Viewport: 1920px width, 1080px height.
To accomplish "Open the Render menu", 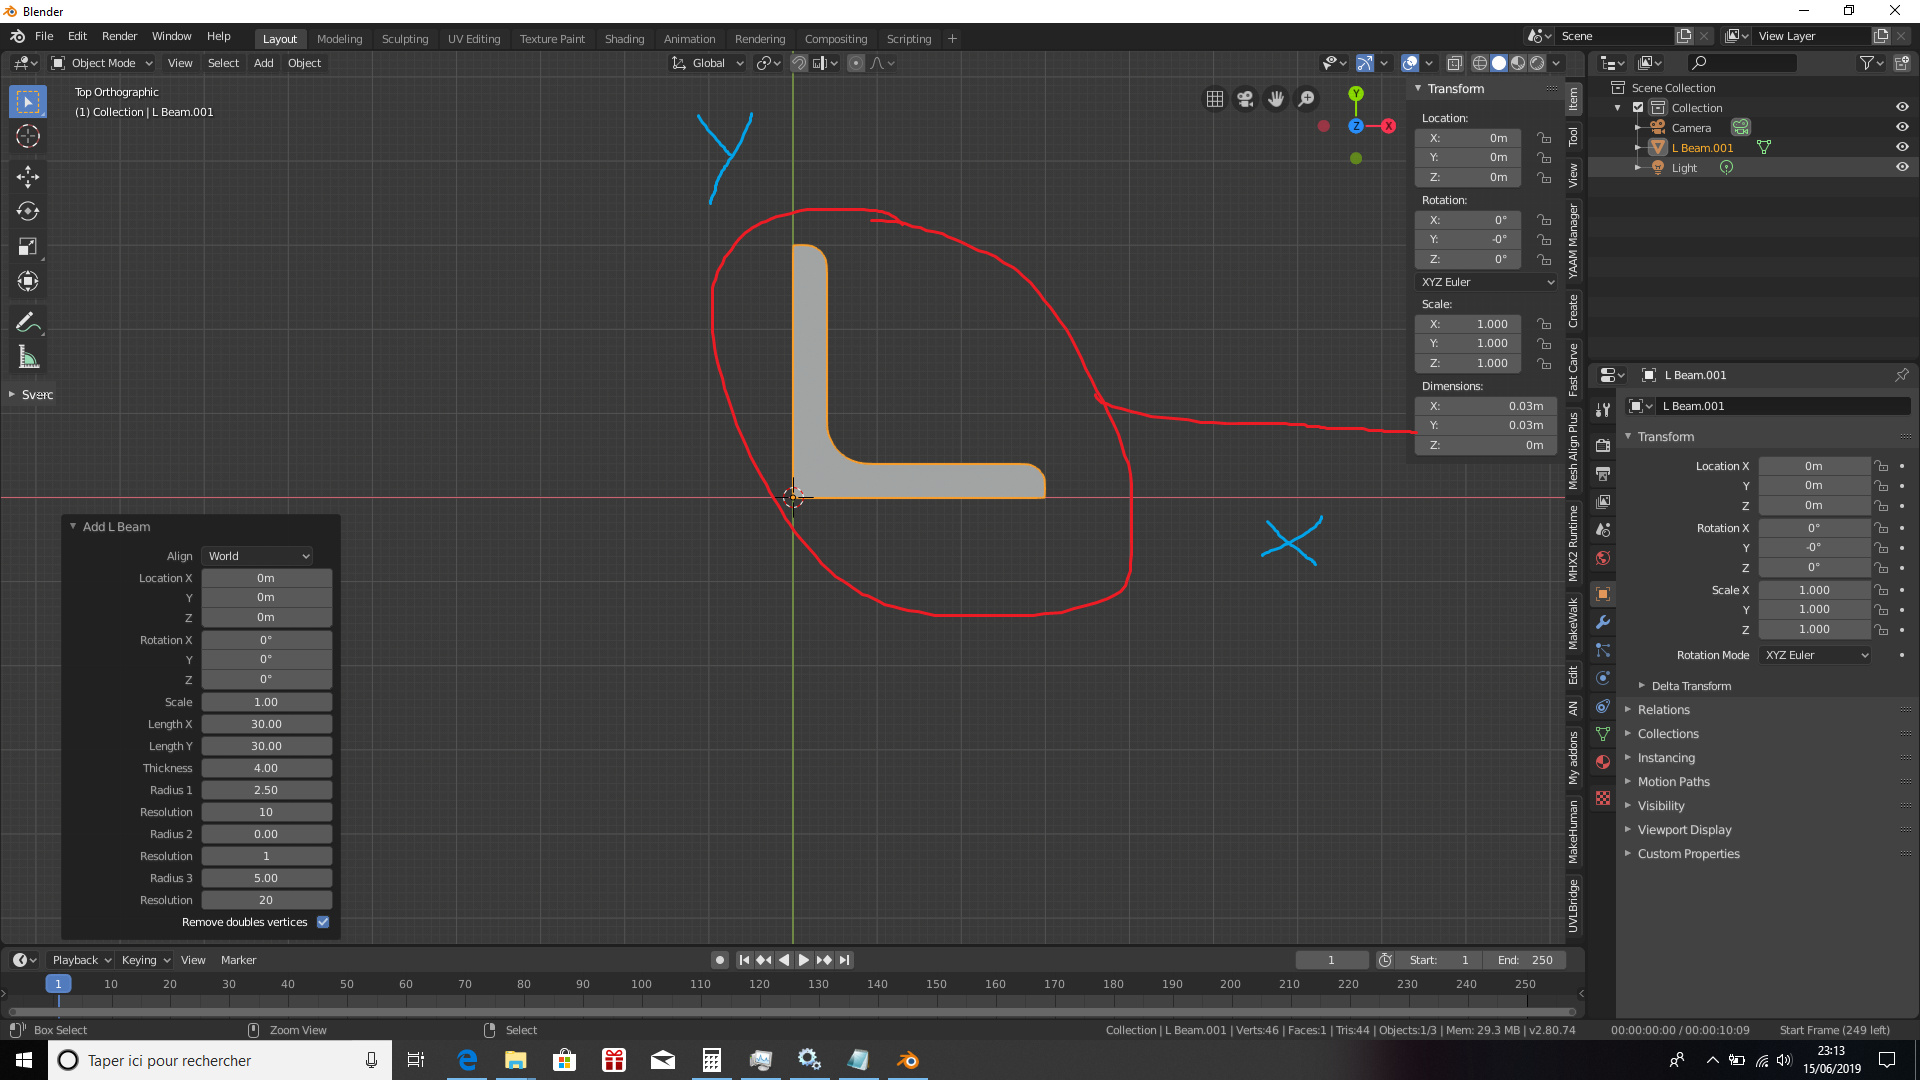I will point(119,36).
